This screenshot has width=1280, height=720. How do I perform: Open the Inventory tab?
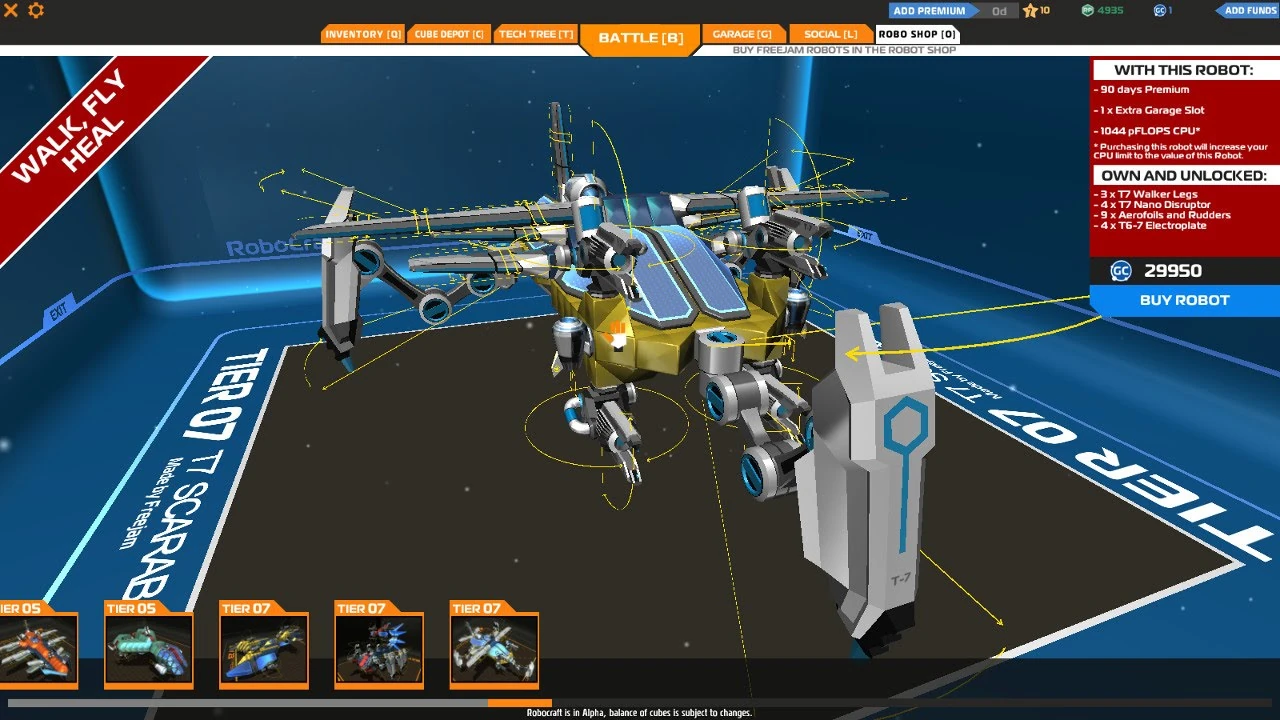[x=362, y=34]
